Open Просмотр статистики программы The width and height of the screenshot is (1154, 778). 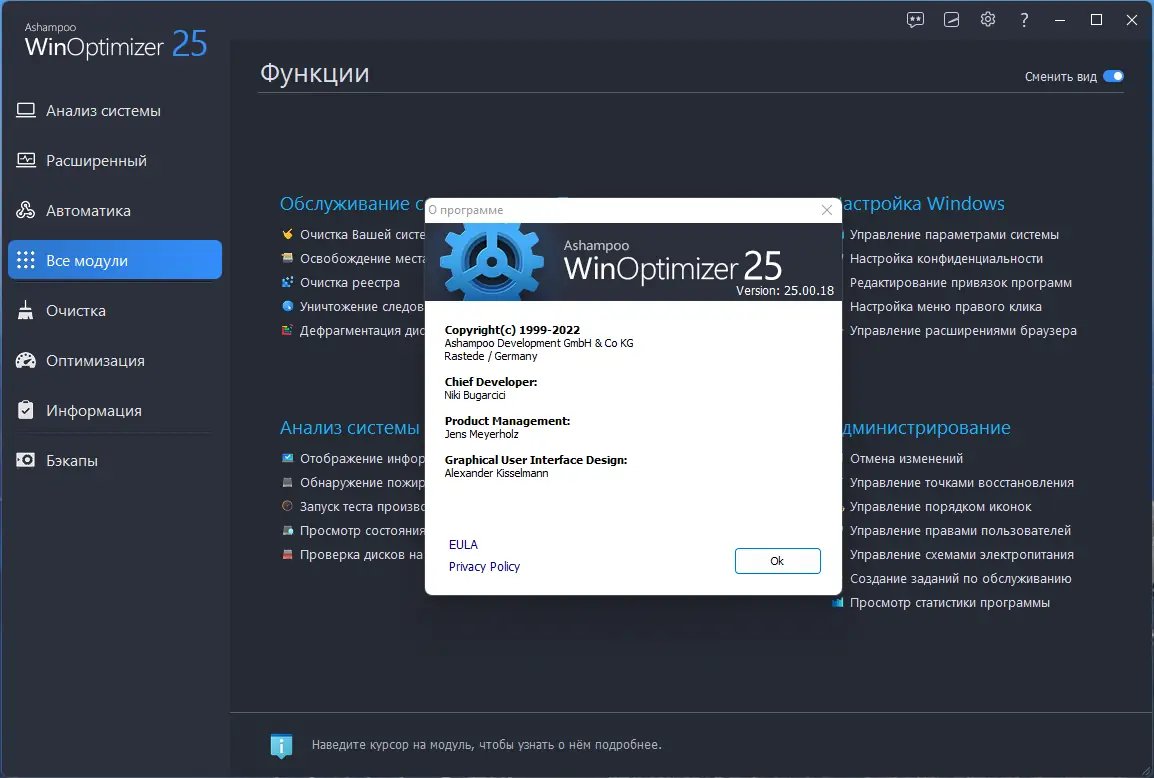pos(949,603)
